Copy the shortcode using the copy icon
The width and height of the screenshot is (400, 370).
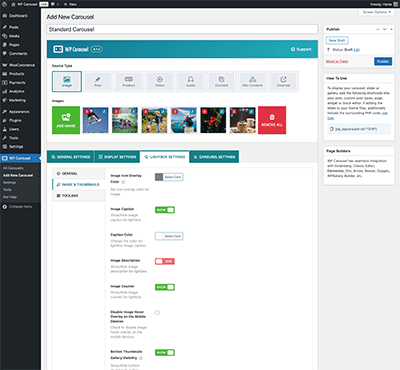point(331,129)
